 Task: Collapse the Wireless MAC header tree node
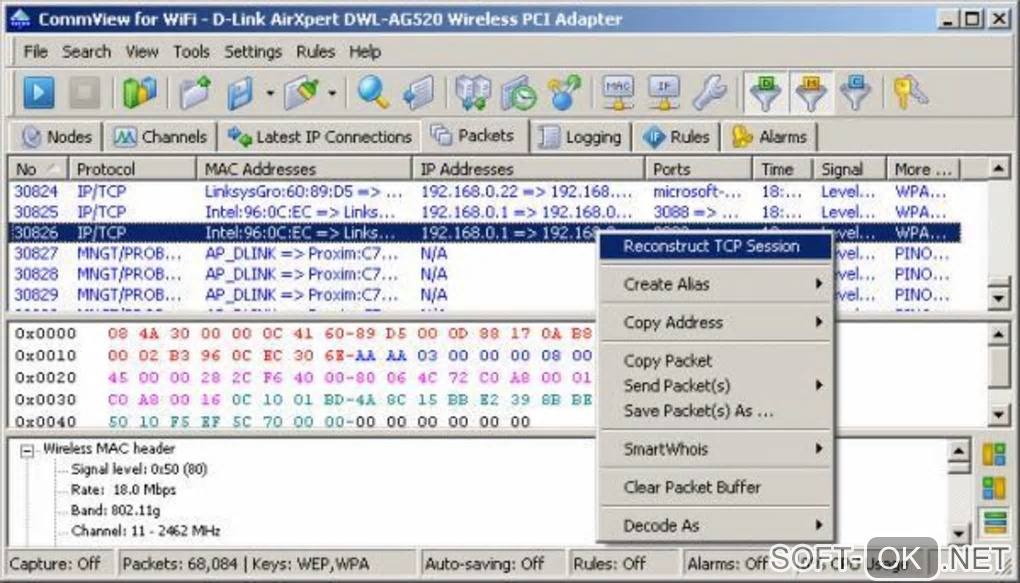[x=27, y=450]
